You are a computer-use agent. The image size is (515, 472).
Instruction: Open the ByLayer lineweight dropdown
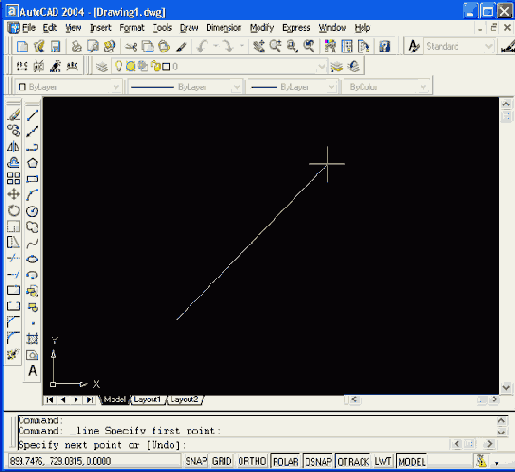(x=331, y=87)
